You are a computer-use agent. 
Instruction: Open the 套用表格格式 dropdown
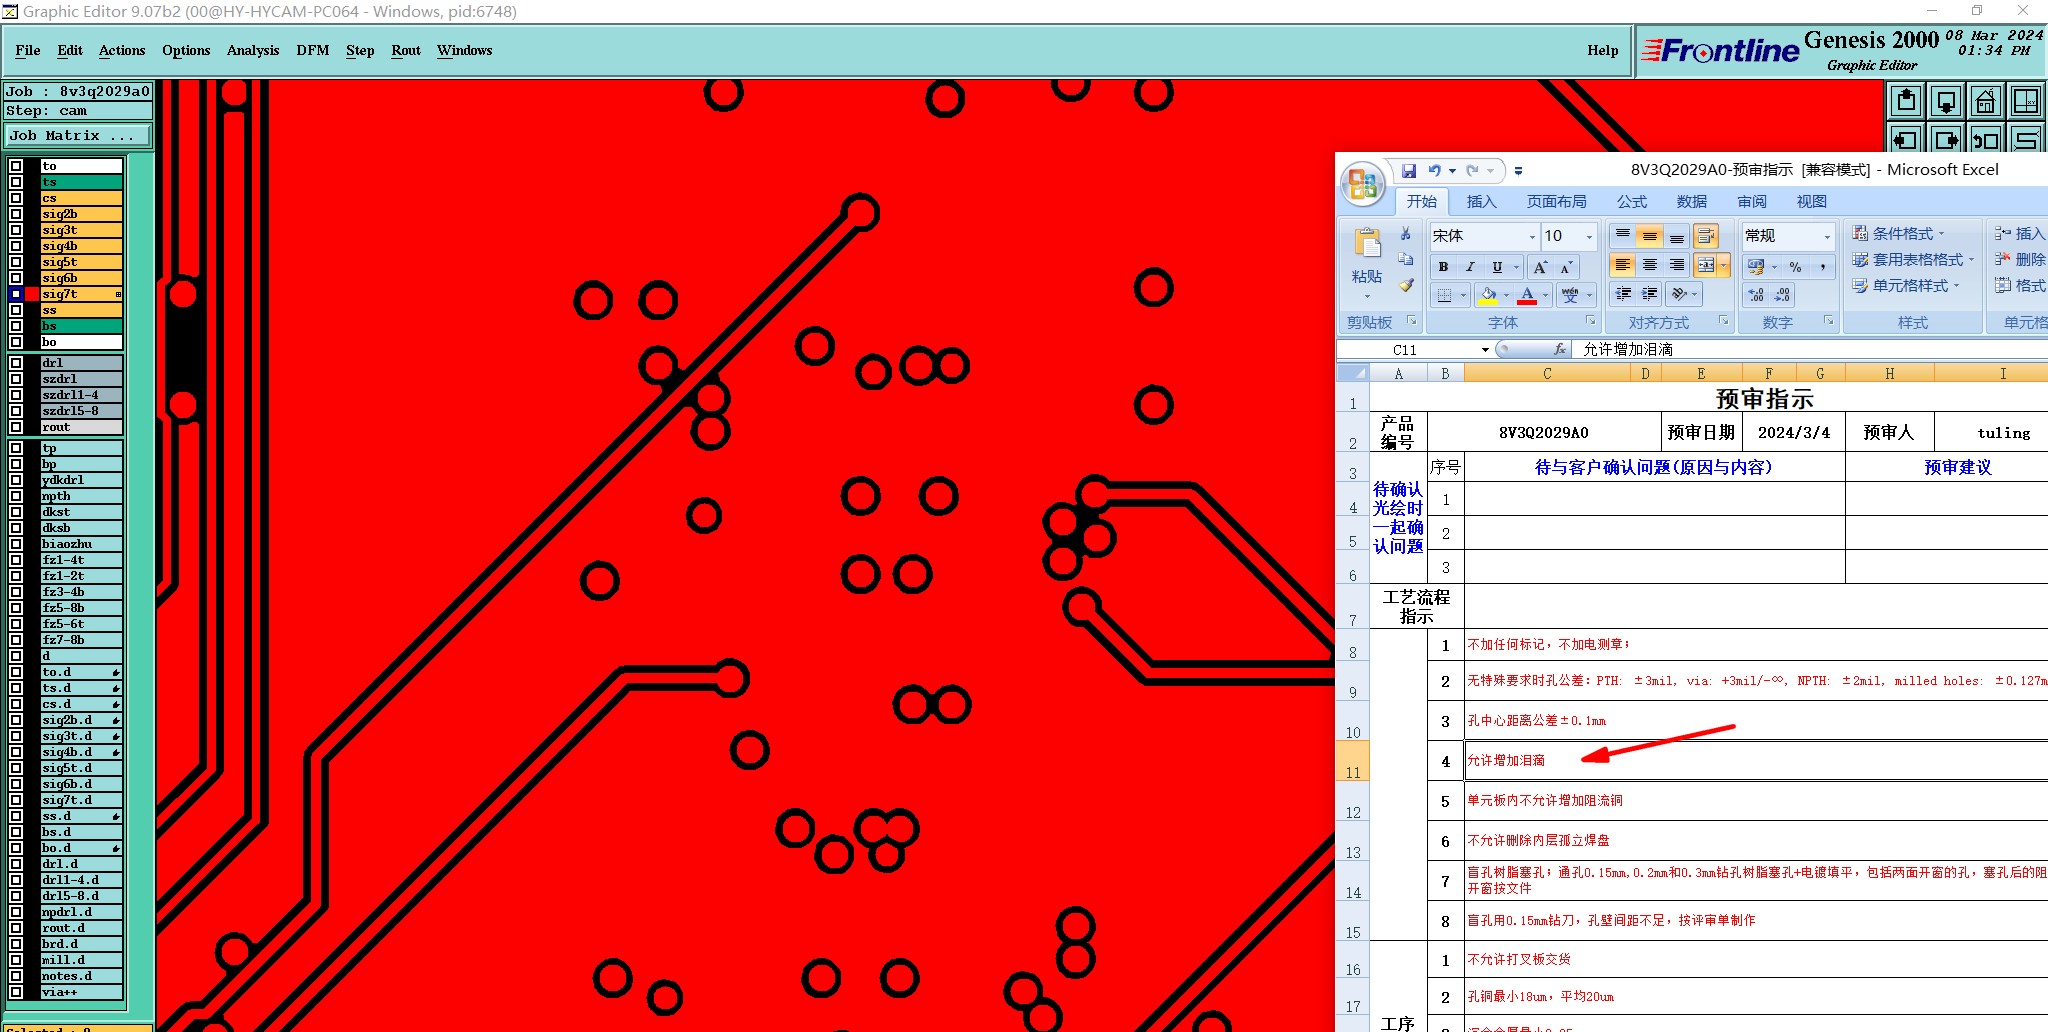coord(1913,259)
